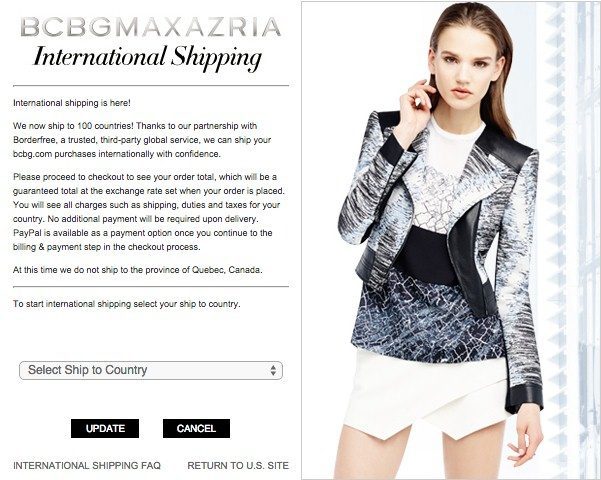Click the model's raised hand in photo
The height and width of the screenshot is (480, 601).
pyautogui.click(x=418, y=104)
